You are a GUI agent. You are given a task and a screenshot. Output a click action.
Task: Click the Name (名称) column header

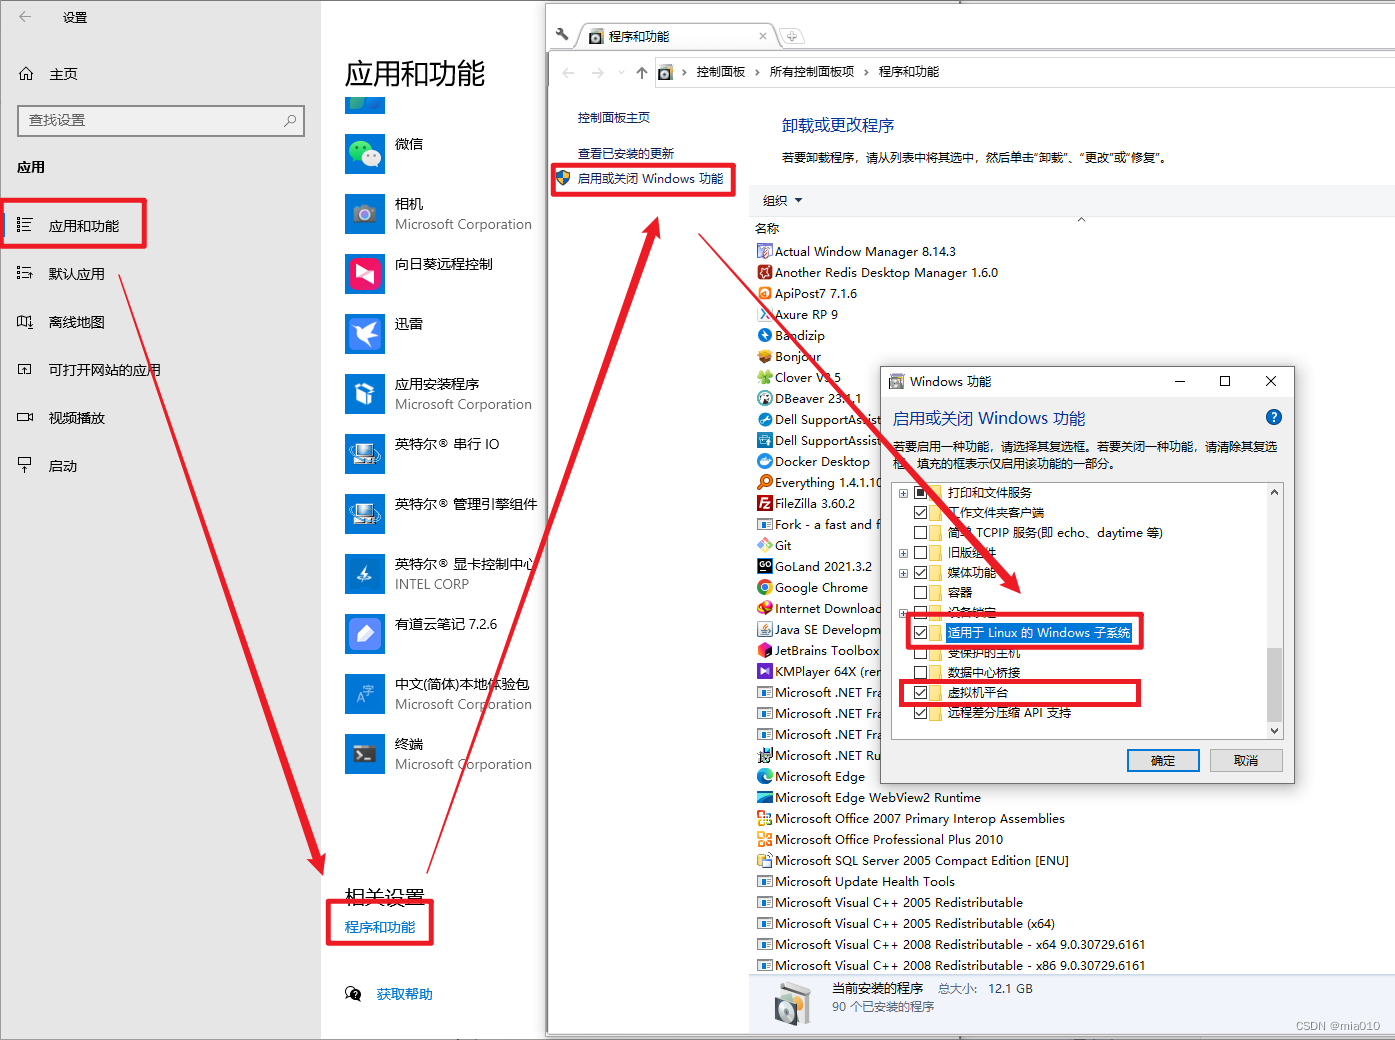[x=768, y=229]
